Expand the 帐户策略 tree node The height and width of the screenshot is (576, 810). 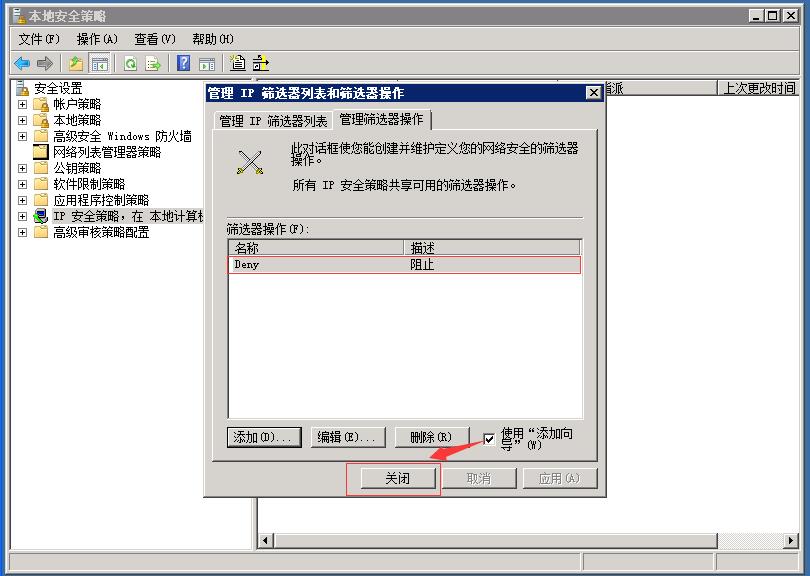pos(22,103)
